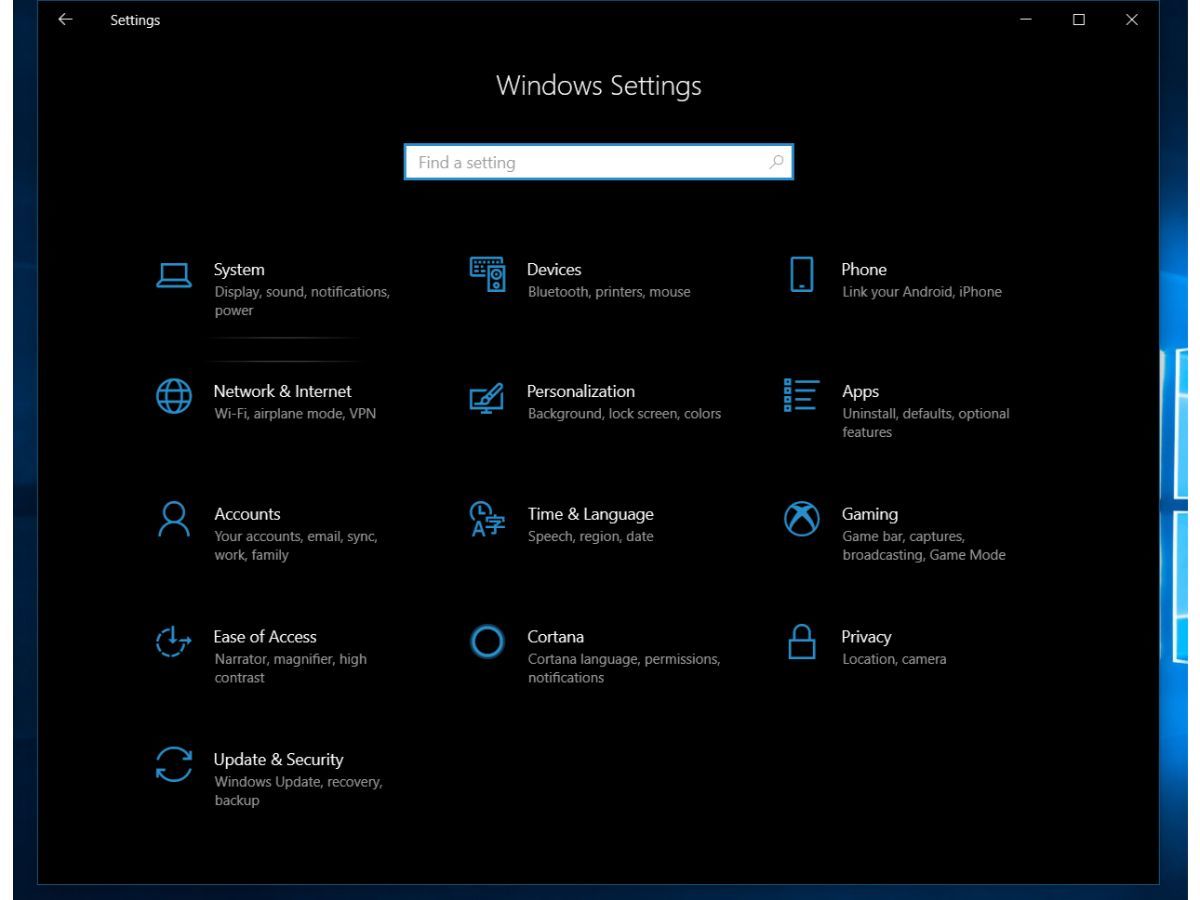Click the Accounts person icon

click(x=173, y=519)
